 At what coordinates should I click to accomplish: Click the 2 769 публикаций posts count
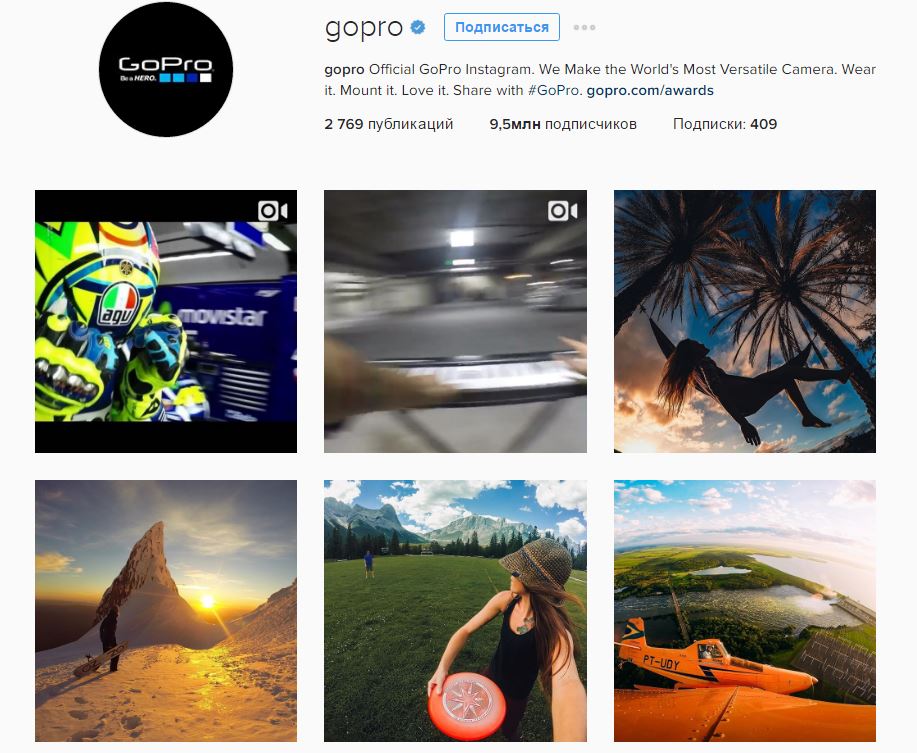click(x=389, y=124)
